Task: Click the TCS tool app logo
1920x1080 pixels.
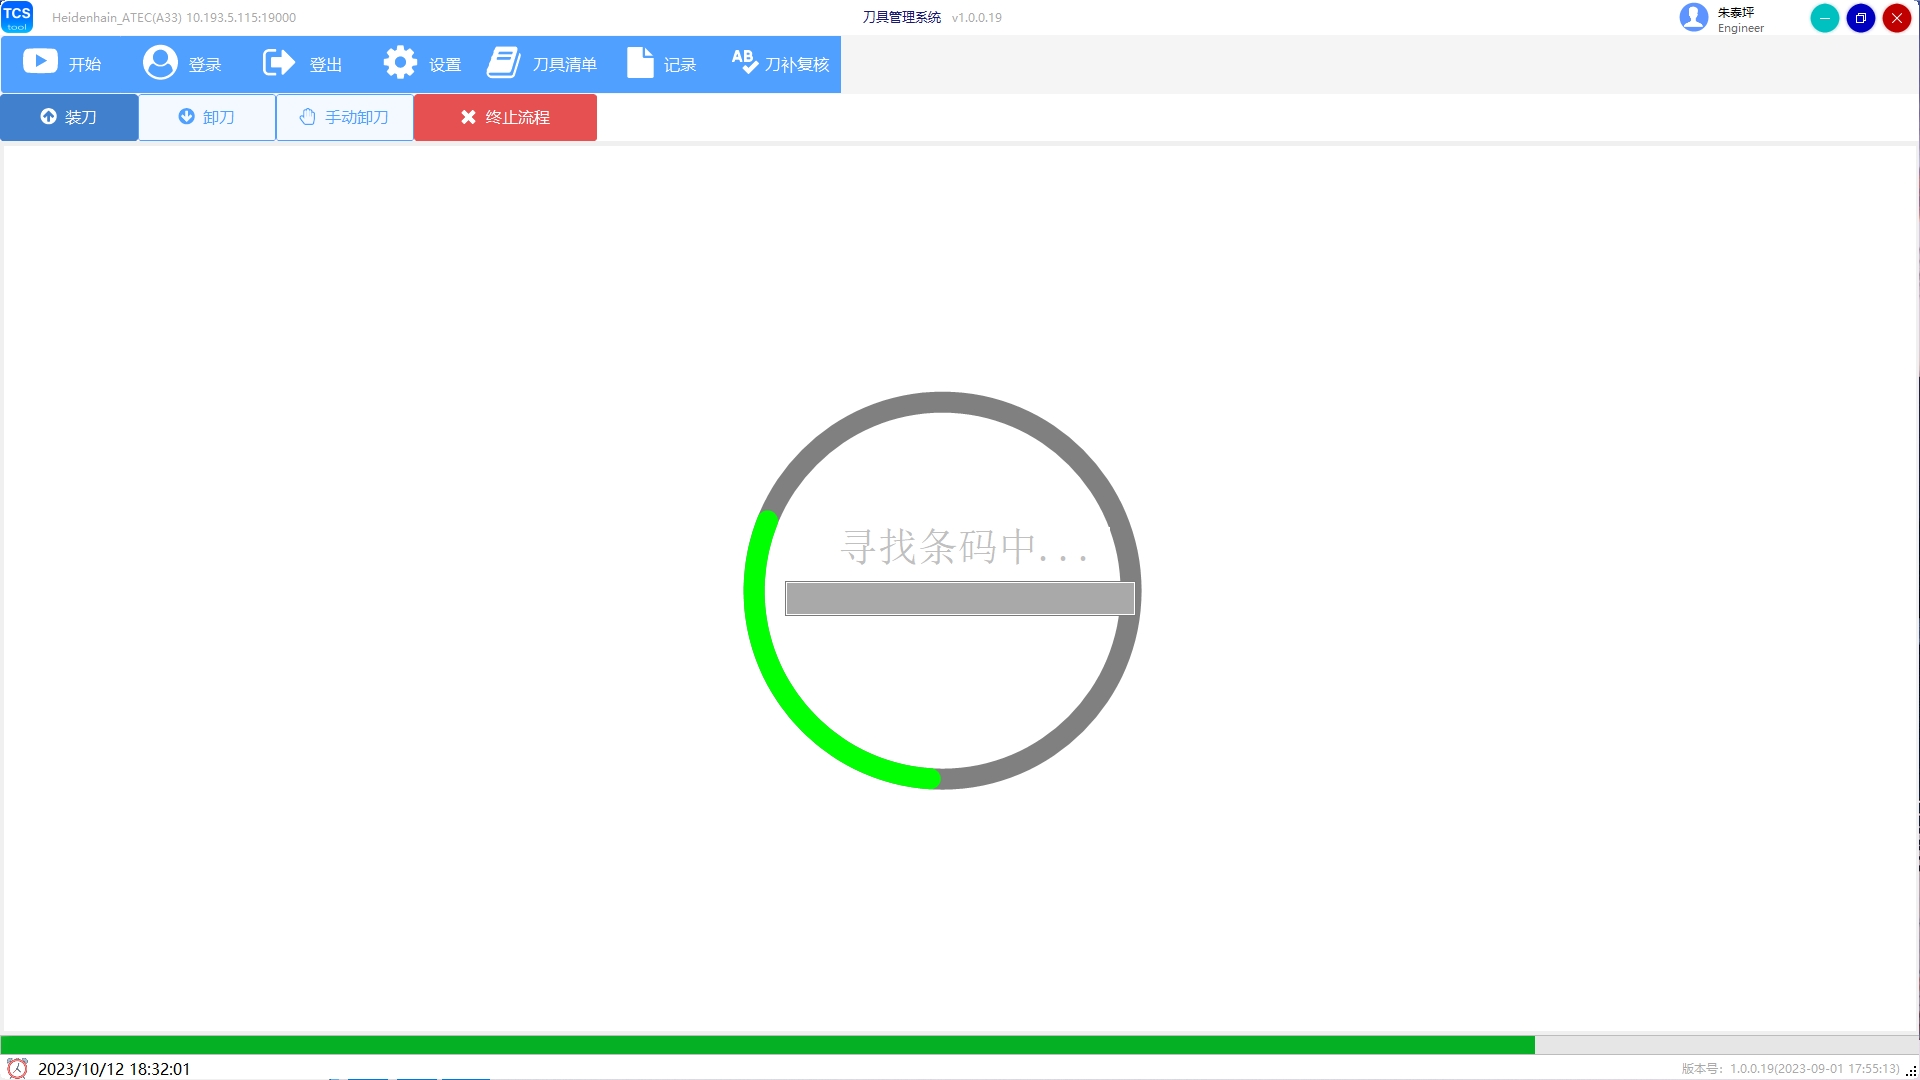Action: click(x=17, y=17)
